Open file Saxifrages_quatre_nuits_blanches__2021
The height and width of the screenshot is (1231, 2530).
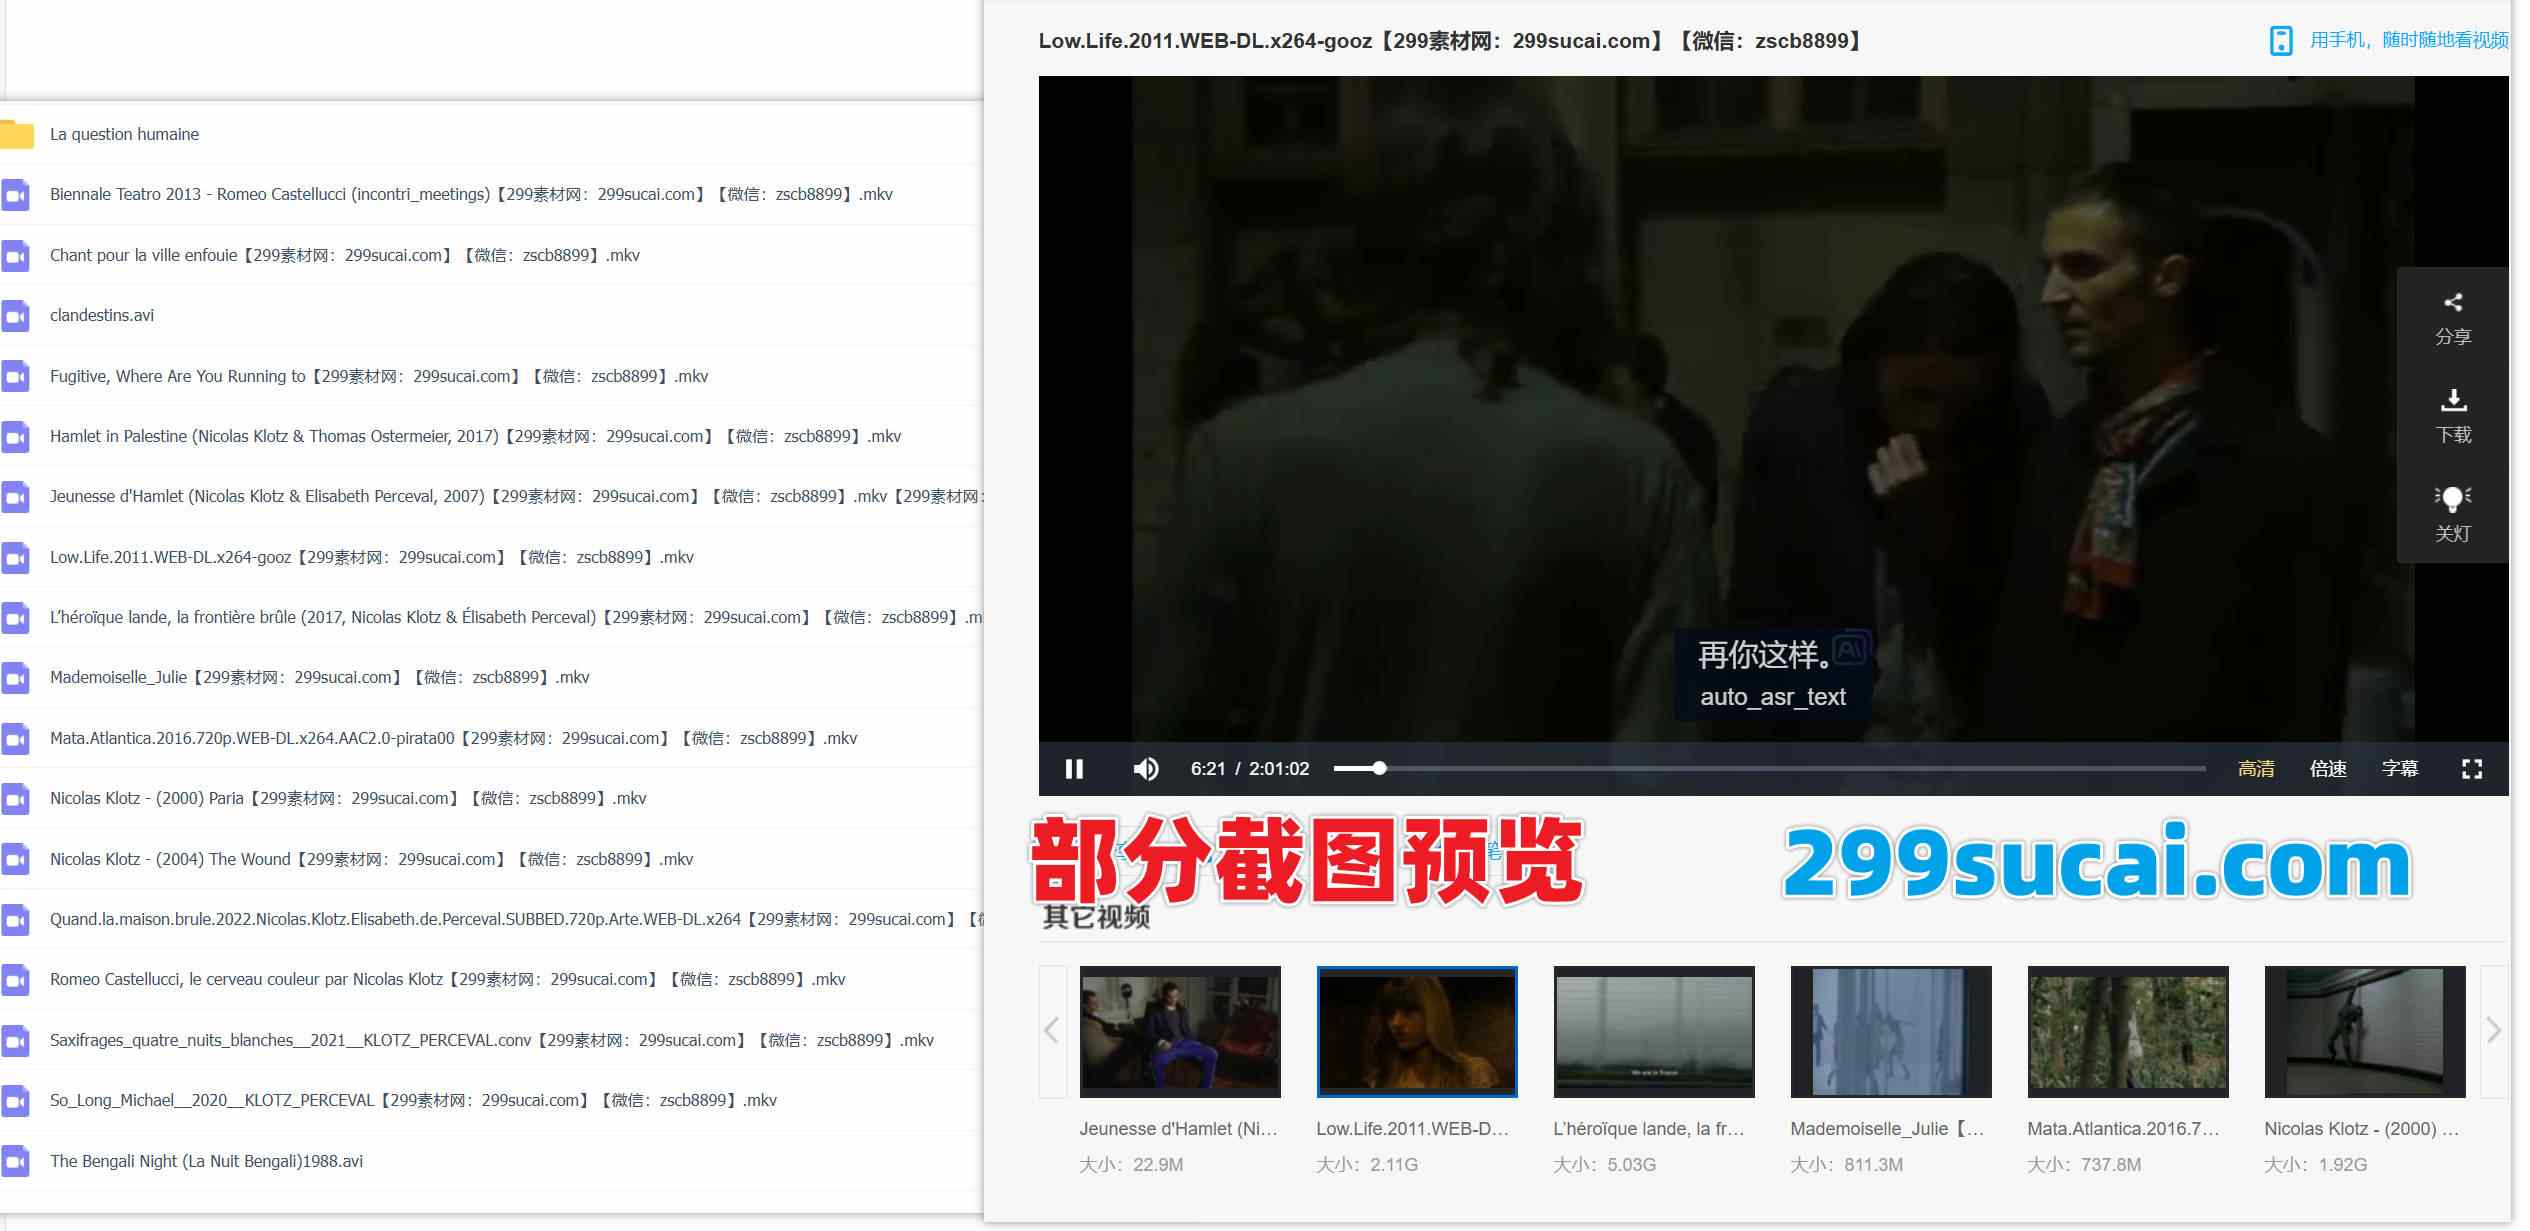(x=492, y=1040)
